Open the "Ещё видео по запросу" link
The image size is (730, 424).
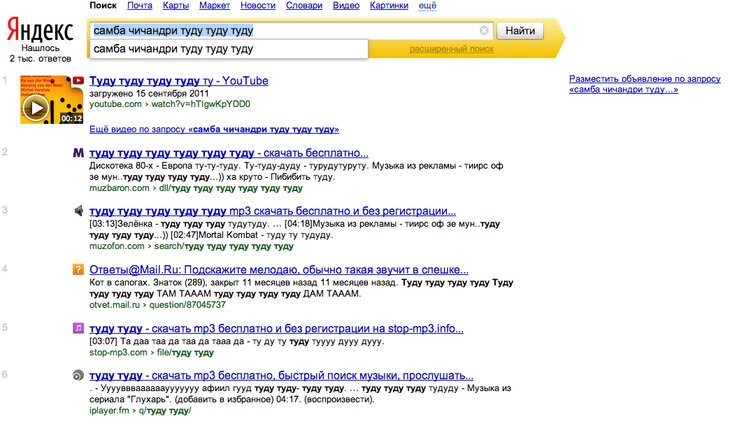click(214, 129)
